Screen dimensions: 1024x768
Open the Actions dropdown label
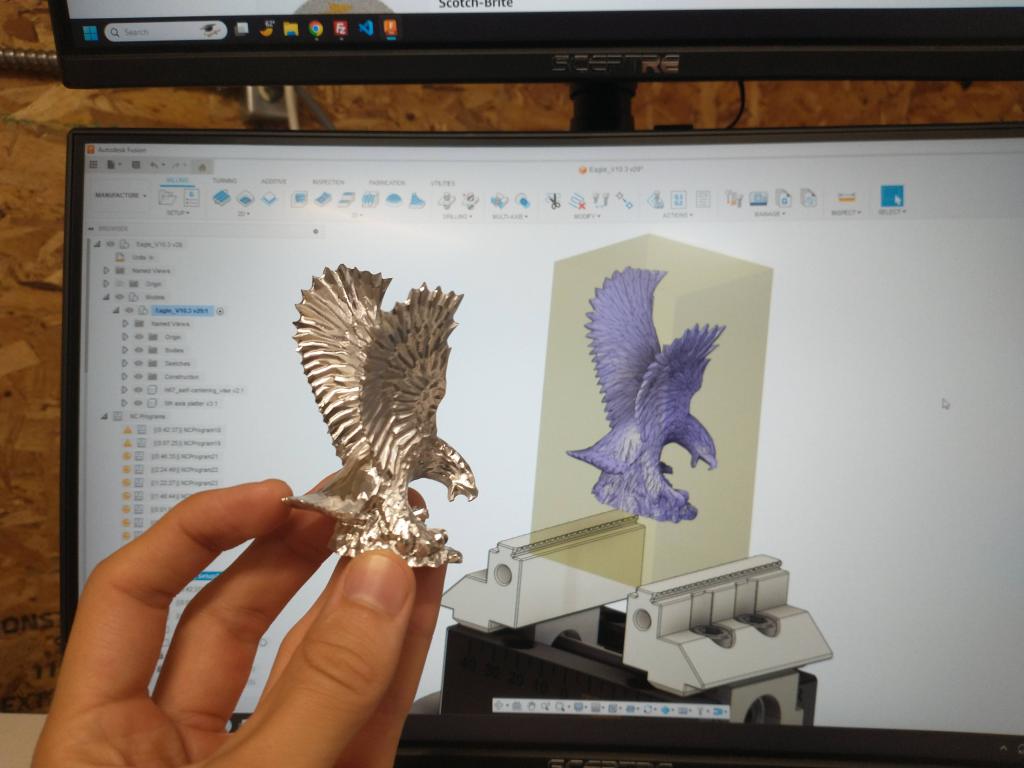click(x=677, y=214)
